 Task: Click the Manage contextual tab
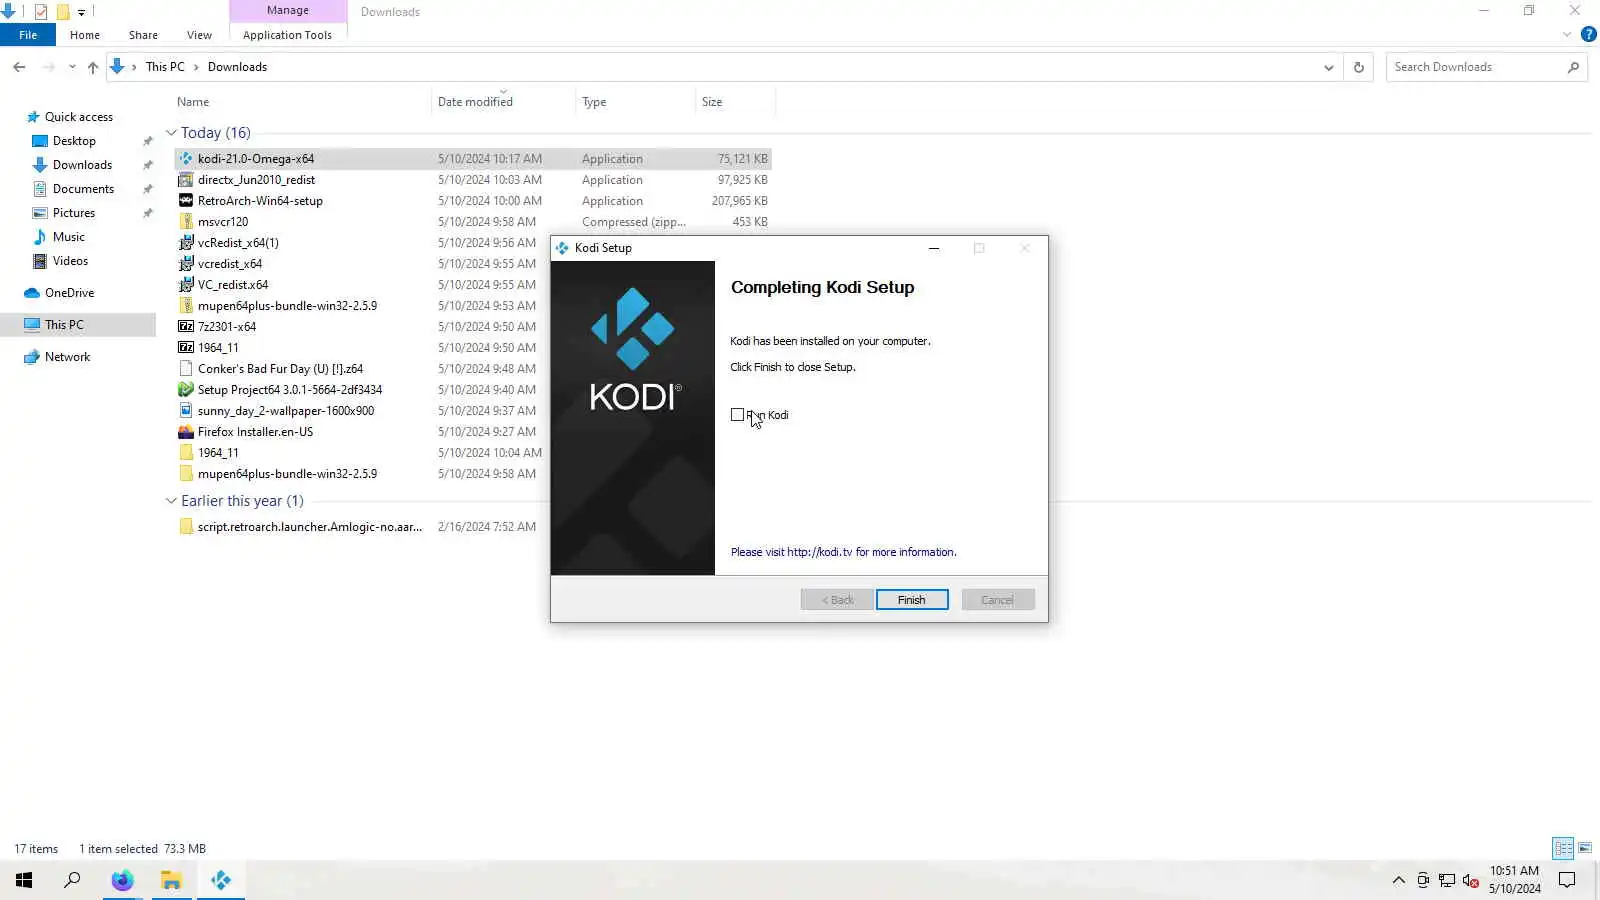pyautogui.click(x=288, y=11)
